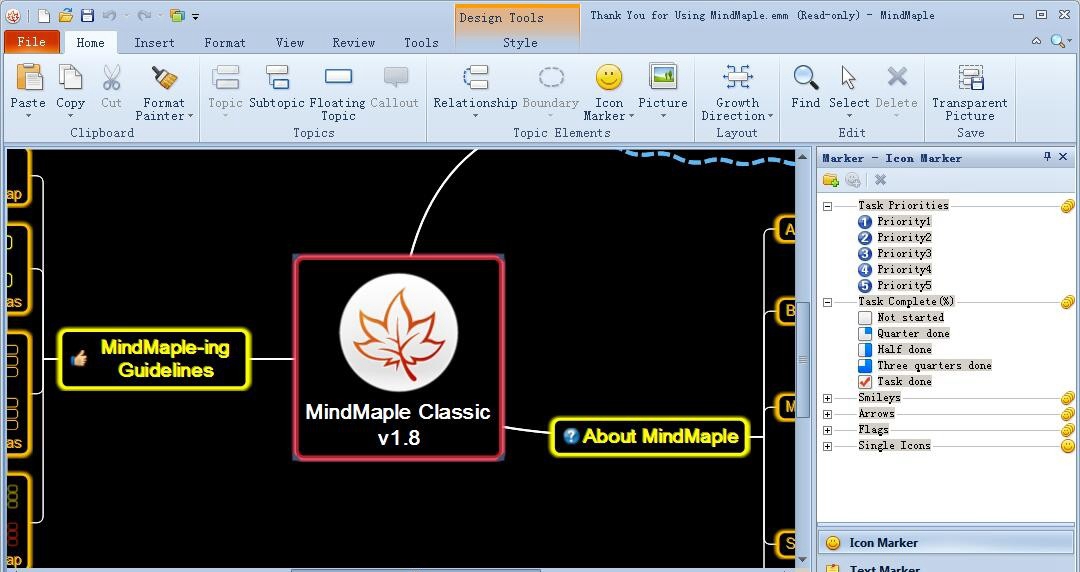
Task: Click the save disk icon in quick access
Action: pyautogui.click(x=87, y=15)
